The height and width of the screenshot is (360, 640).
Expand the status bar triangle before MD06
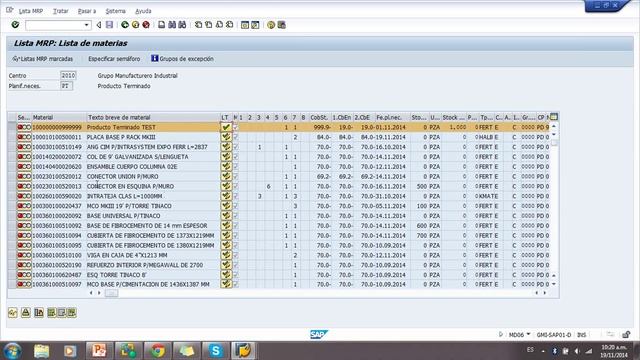(501, 334)
